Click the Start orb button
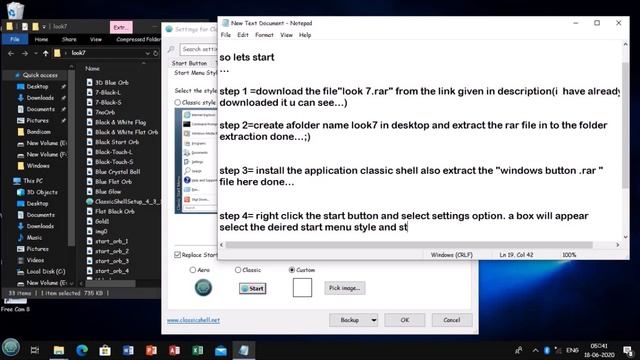Viewport: 640px width, 360px height. click(11, 347)
